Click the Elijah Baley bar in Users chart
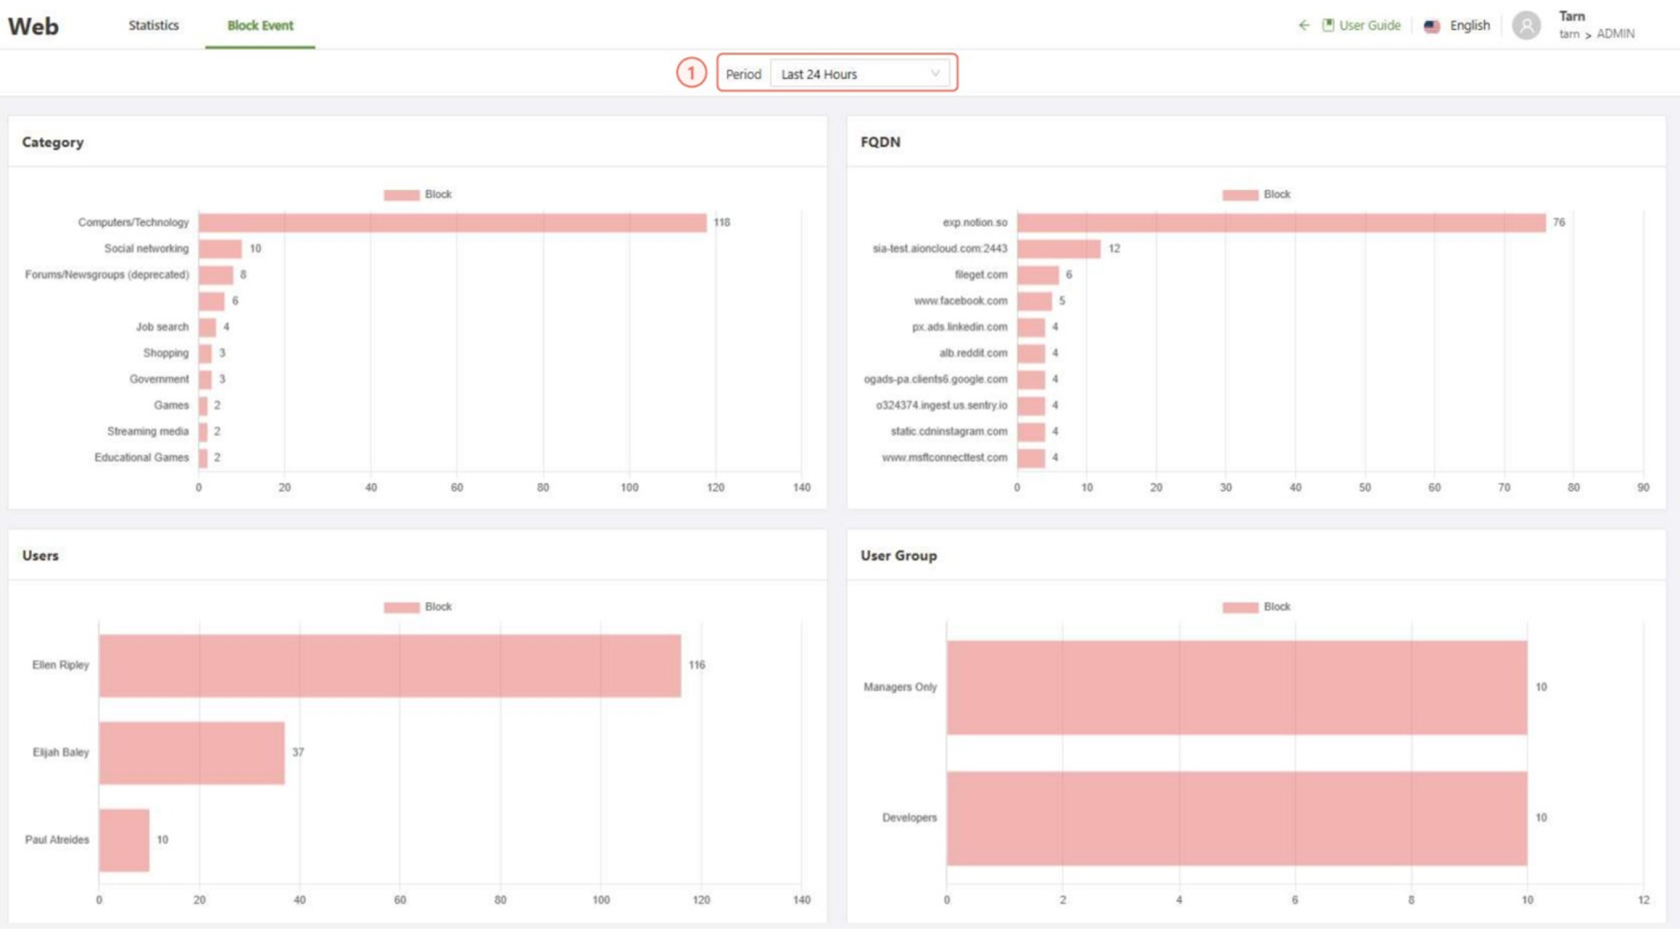This screenshot has height=939, width=1680. pyautogui.click(x=191, y=753)
